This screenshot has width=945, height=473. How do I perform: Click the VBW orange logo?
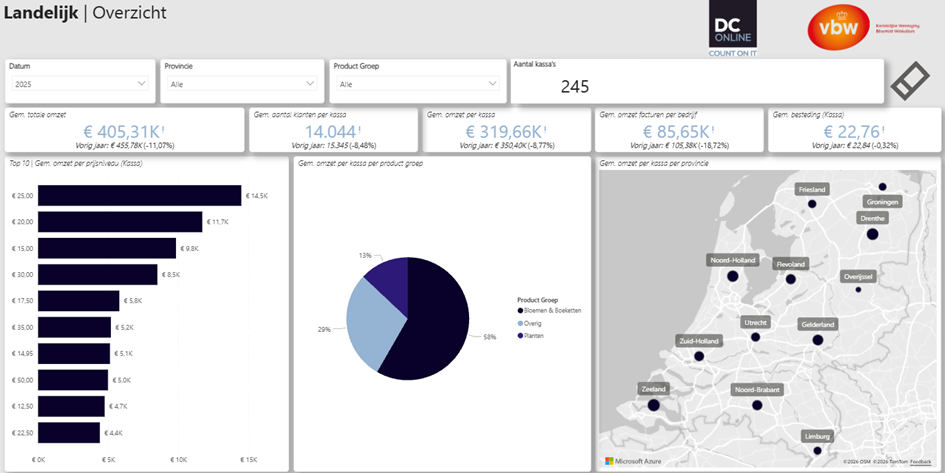coord(838,26)
